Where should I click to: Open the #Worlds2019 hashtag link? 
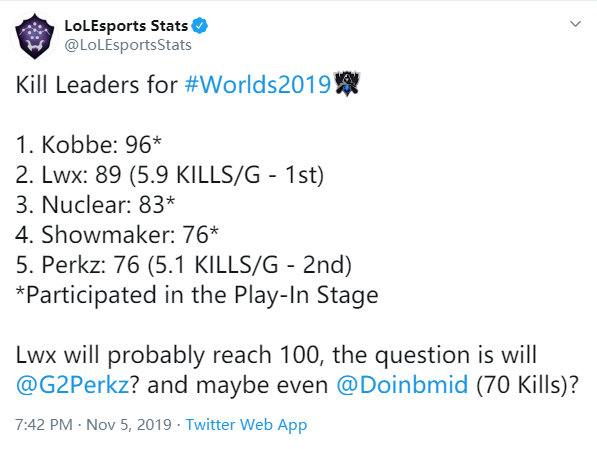(x=258, y=85)
